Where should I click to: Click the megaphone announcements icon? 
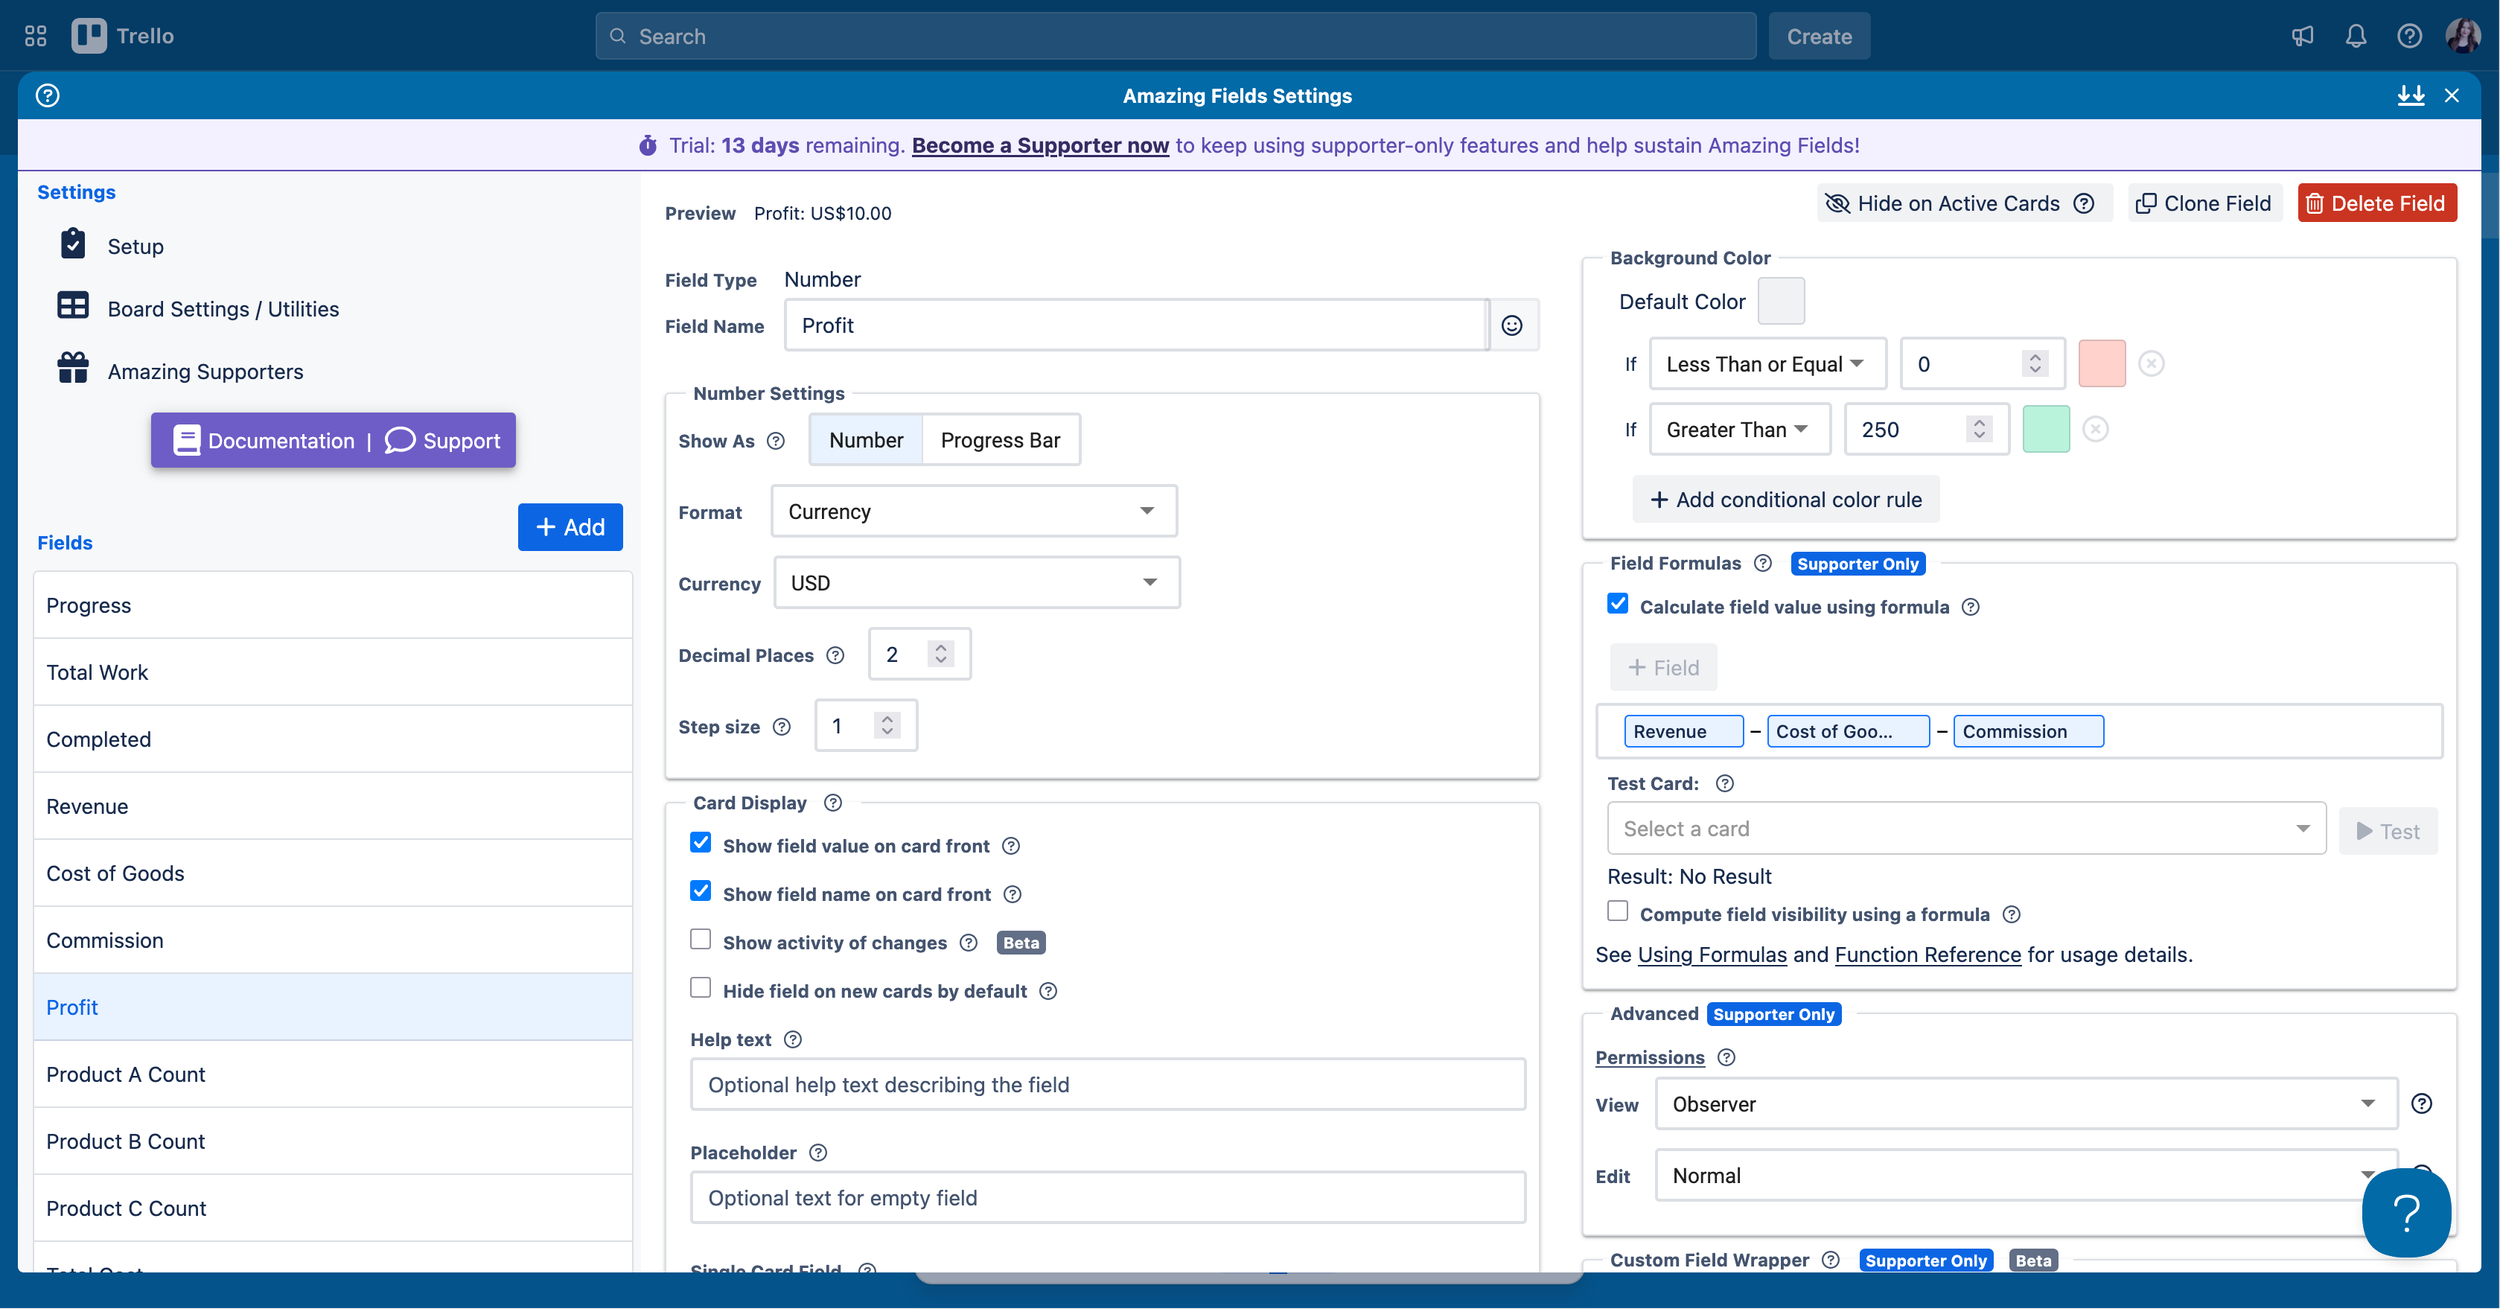[x=2303, y=37]
